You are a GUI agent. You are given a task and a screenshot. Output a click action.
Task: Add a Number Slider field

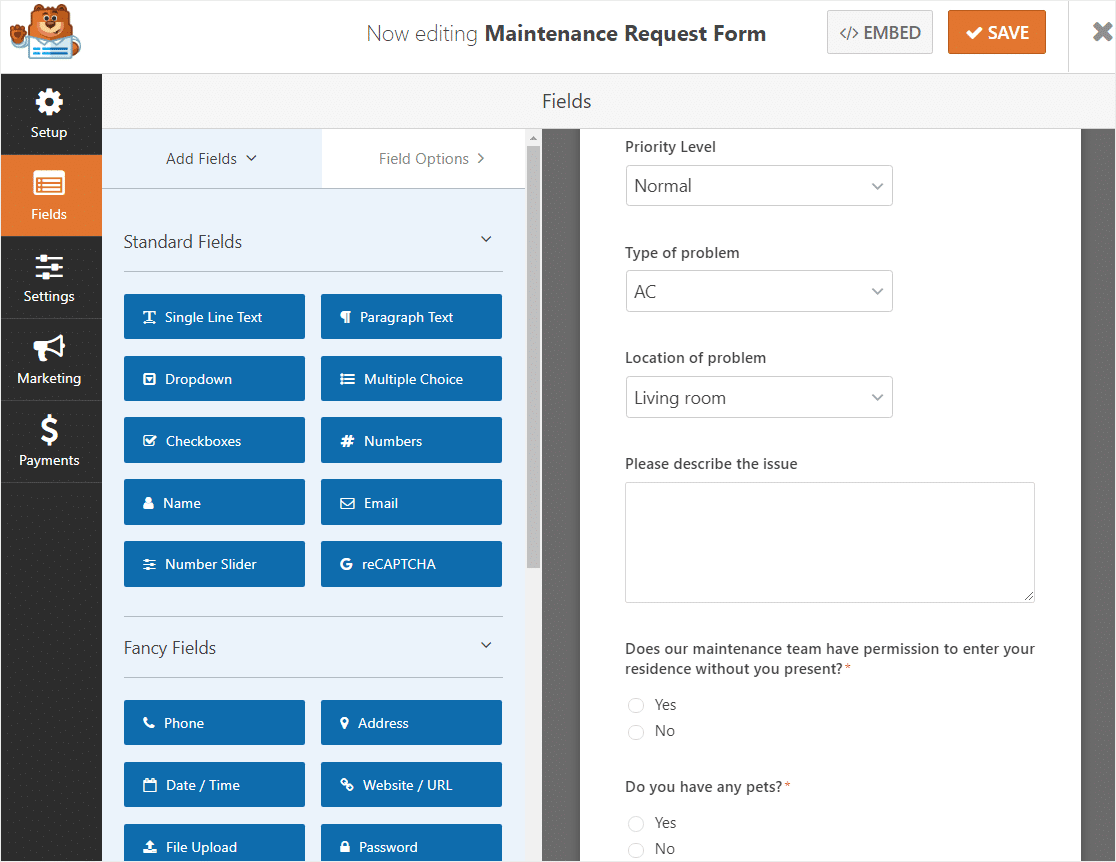pos(214,564)
